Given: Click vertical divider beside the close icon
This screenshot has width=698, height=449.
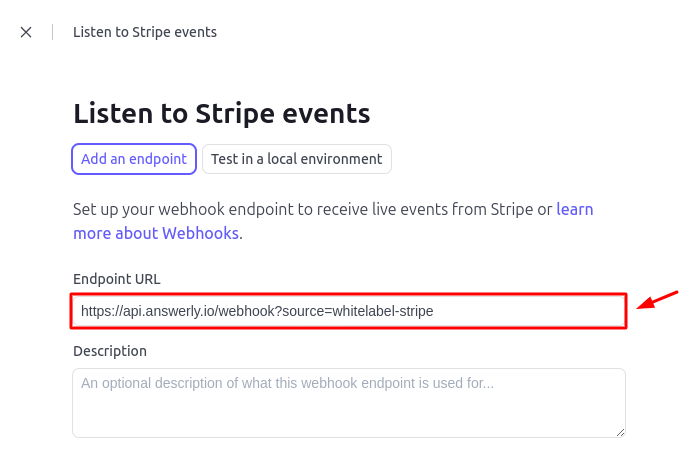Looking at the screenshot, I should (x=53, y=32).
